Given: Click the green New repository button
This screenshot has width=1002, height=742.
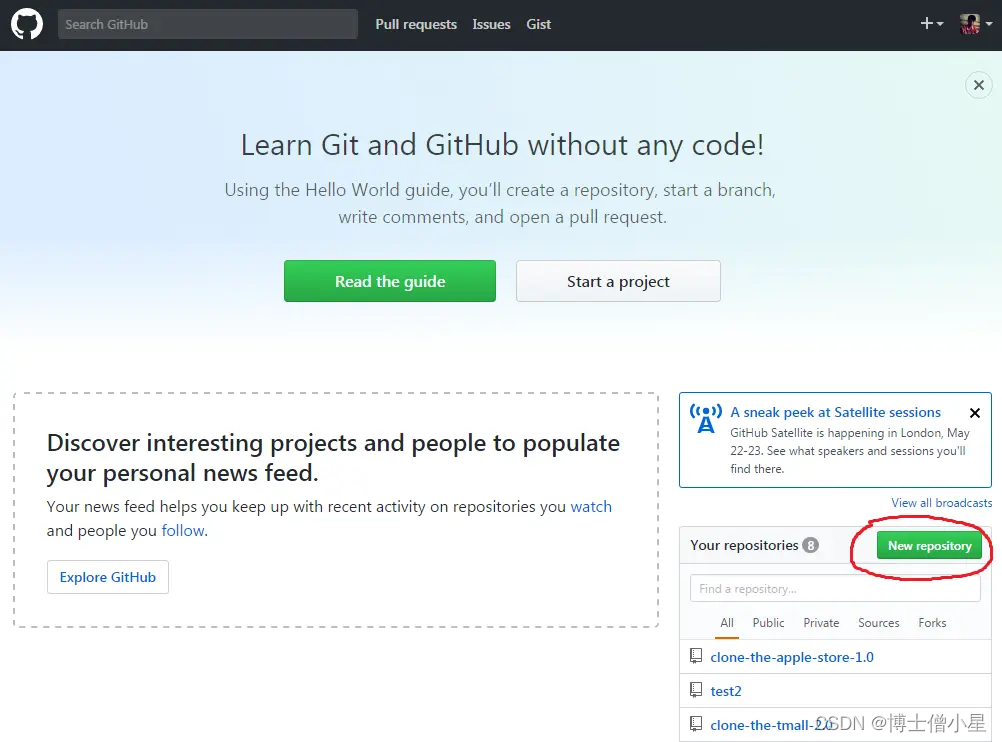Looking at the screenshot, I should 929,546.
